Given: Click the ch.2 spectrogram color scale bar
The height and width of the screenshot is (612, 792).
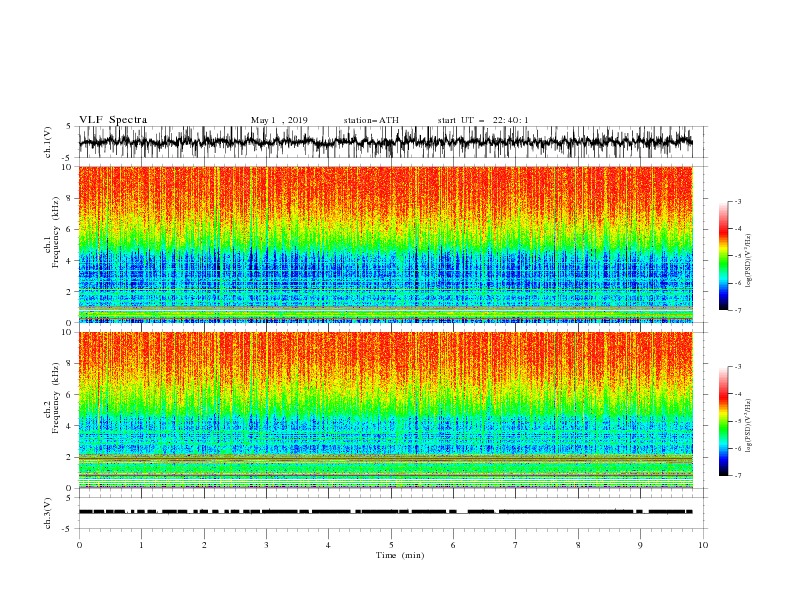Looking at the screenshot, I should (723, 421).
